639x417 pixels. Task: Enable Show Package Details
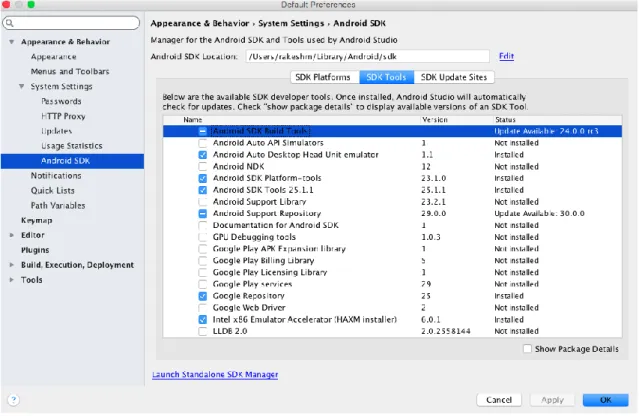click(527, 349)
